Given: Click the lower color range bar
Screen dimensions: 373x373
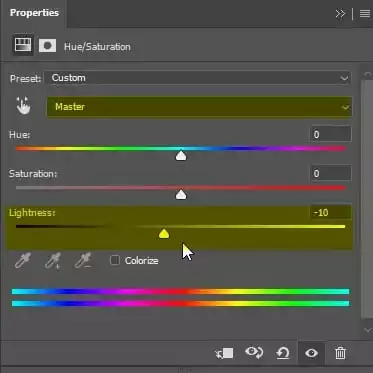Looking at the screenshot, I should click(x=180, y=303).
